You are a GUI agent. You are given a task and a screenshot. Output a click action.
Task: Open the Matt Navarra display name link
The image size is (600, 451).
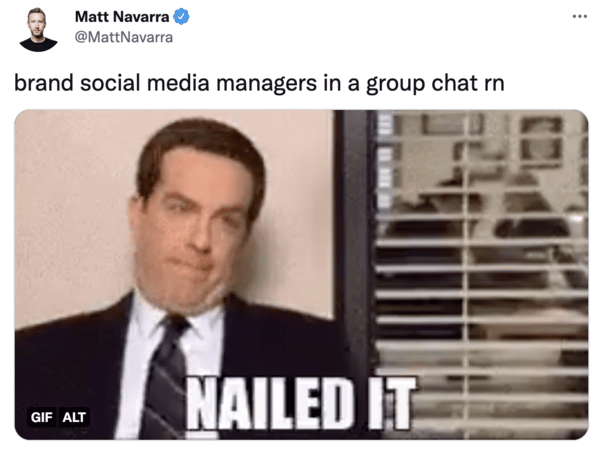122,17
